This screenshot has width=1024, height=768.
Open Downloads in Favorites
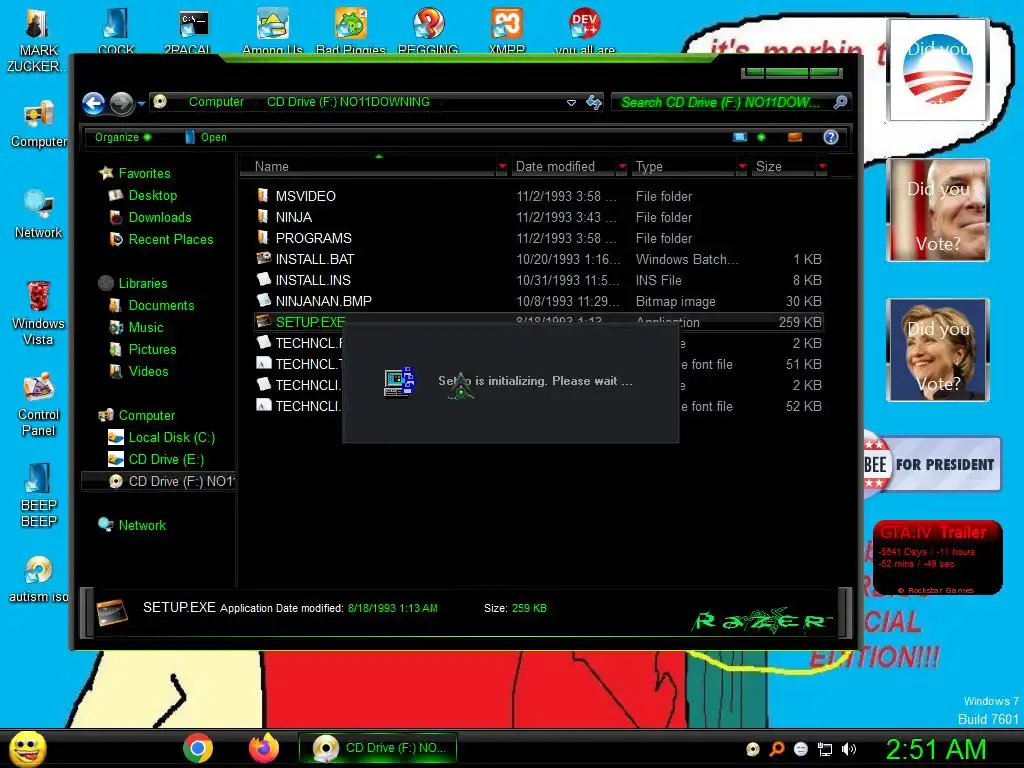coord(159,217)
